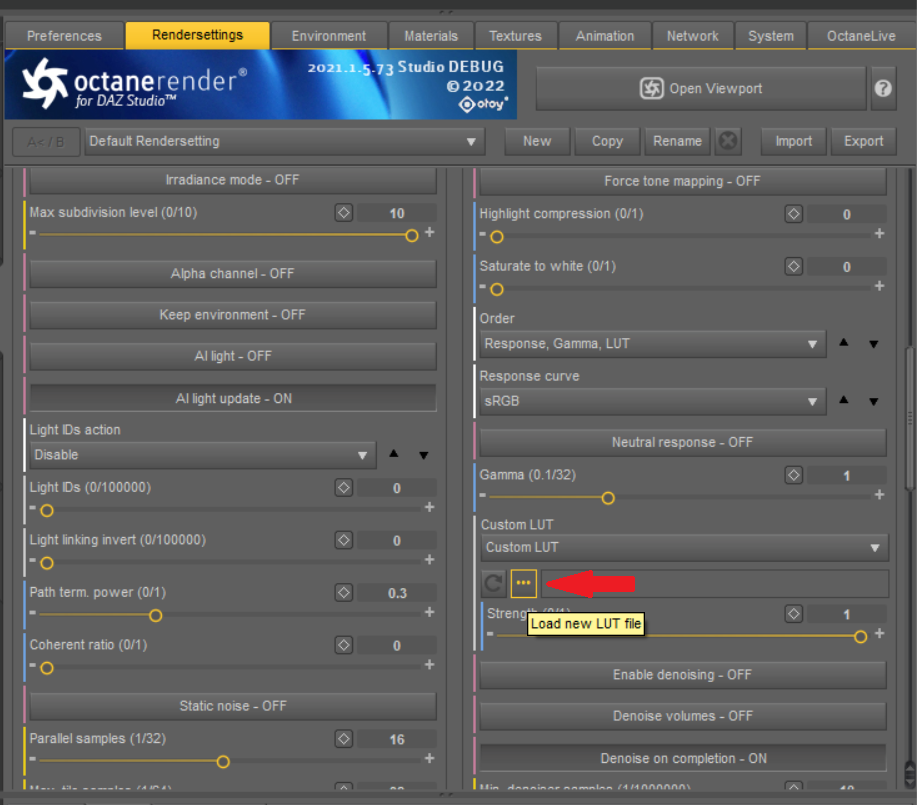Click down arrow next to Light IDs action

coord(424,455)
